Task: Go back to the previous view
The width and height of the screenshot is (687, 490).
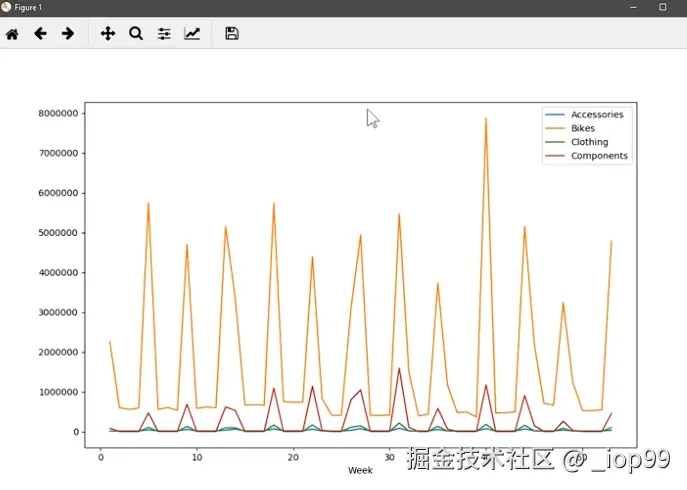Action: coord(40,33)
